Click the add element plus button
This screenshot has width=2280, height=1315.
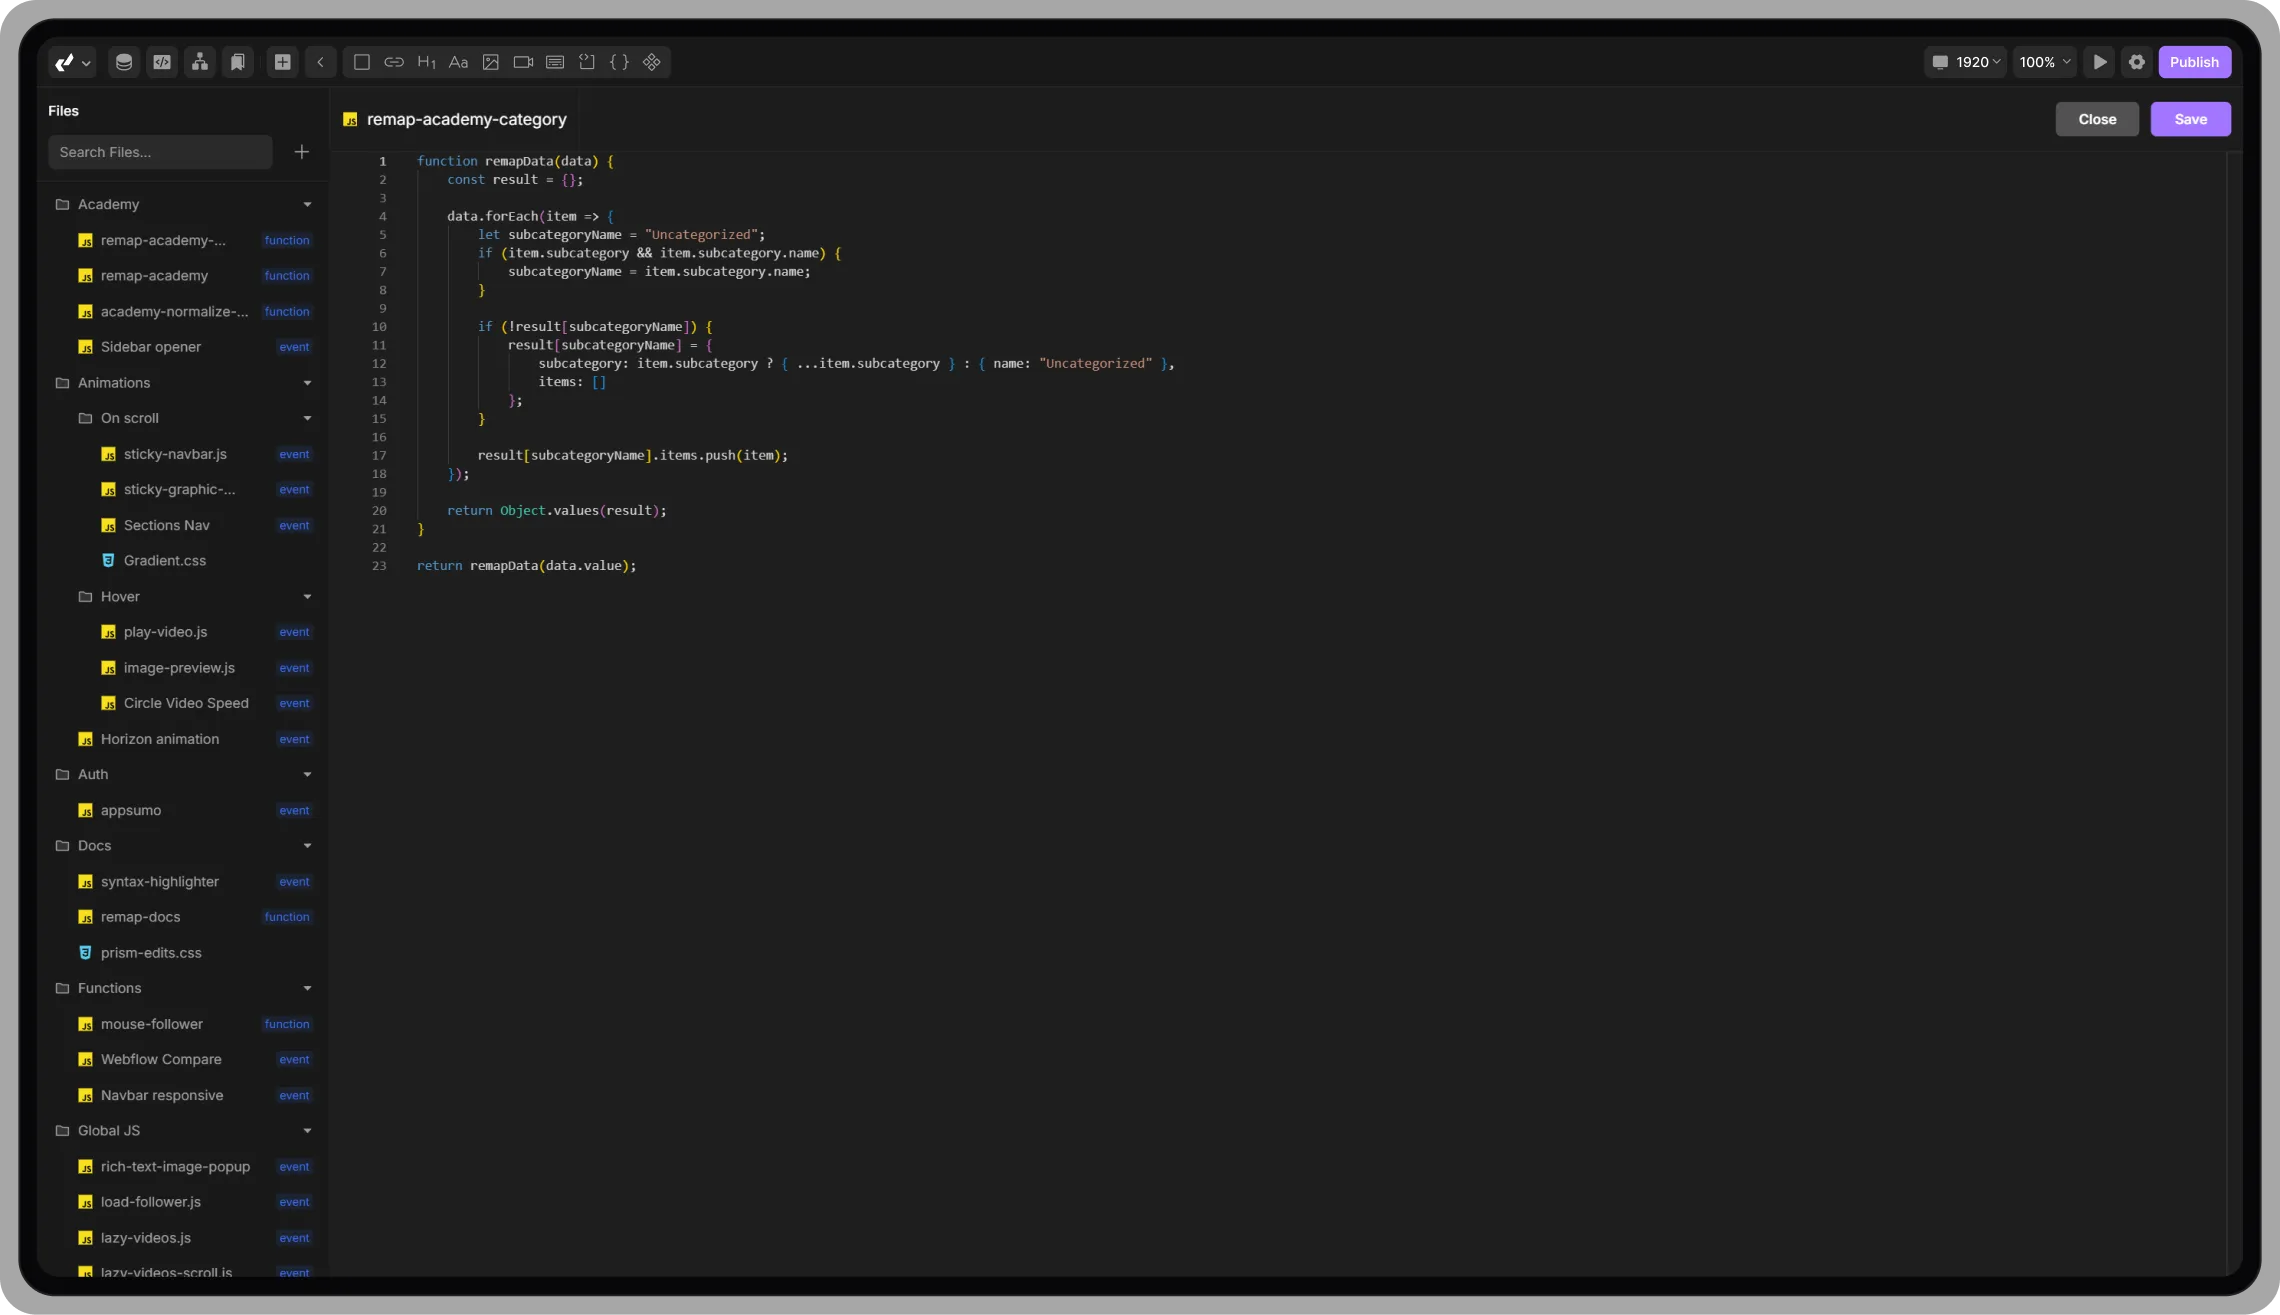(x=283, y=62)
